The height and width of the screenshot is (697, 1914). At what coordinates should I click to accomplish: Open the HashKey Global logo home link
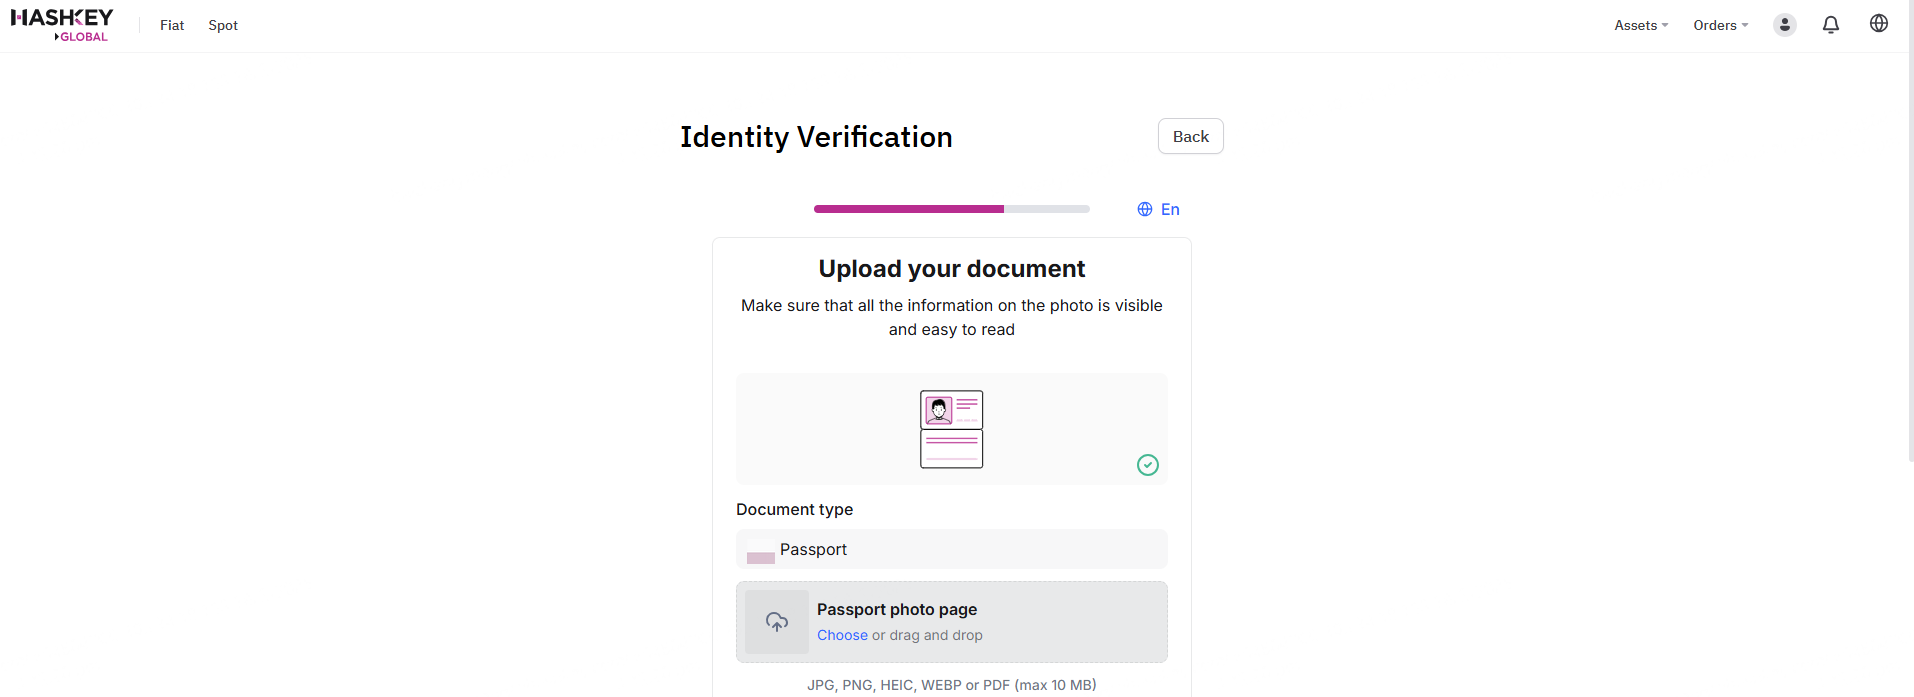click(x=62, y=25)
